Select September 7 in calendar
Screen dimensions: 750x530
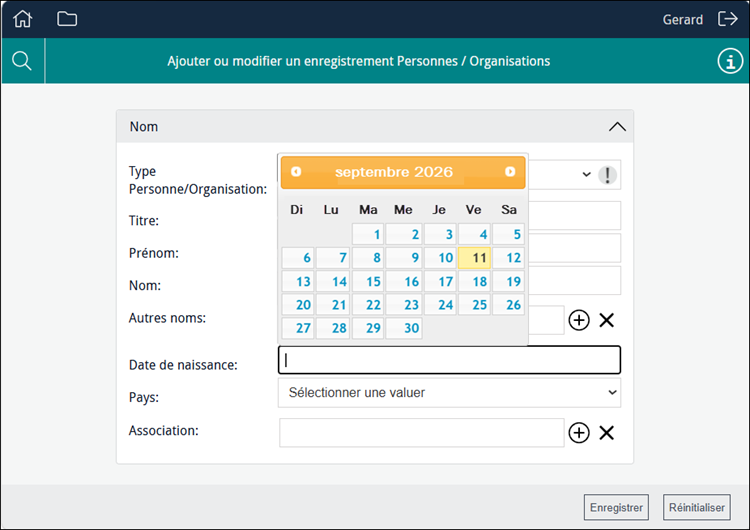[332, 258]
